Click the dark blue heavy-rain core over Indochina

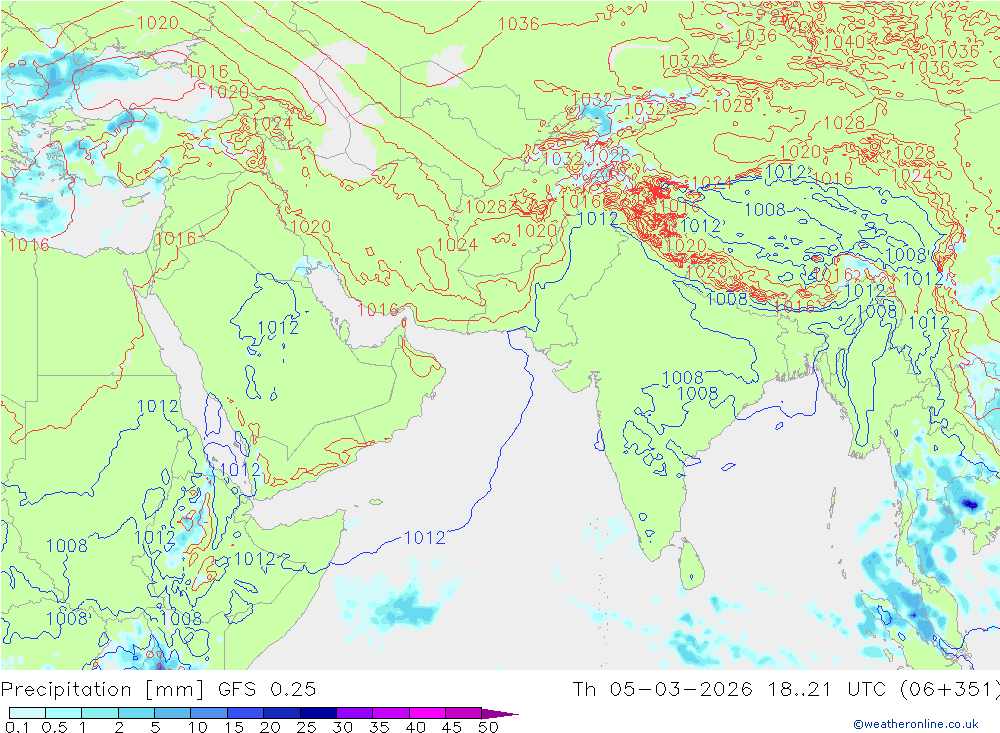(x=970, y=504)
